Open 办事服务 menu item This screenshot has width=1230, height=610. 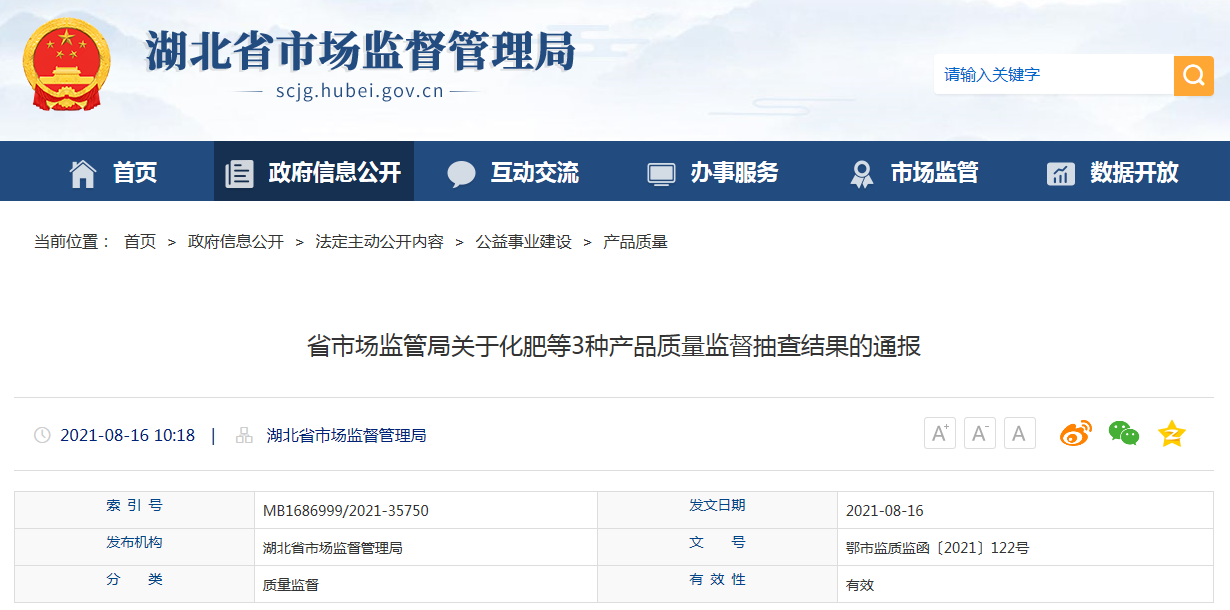coord(713,172)
